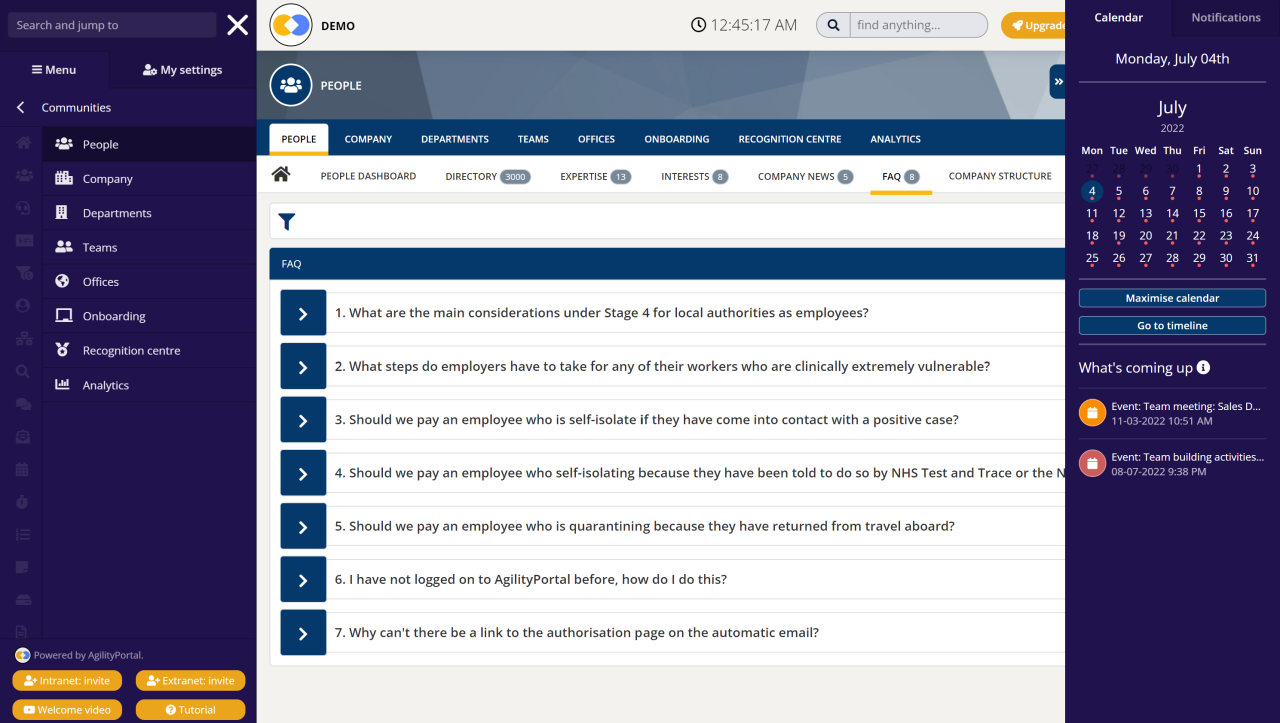The width and height of the screenshot is (1280, 723).
Task: Click the info icon next to What's coming up
Action: (1201, 367)
